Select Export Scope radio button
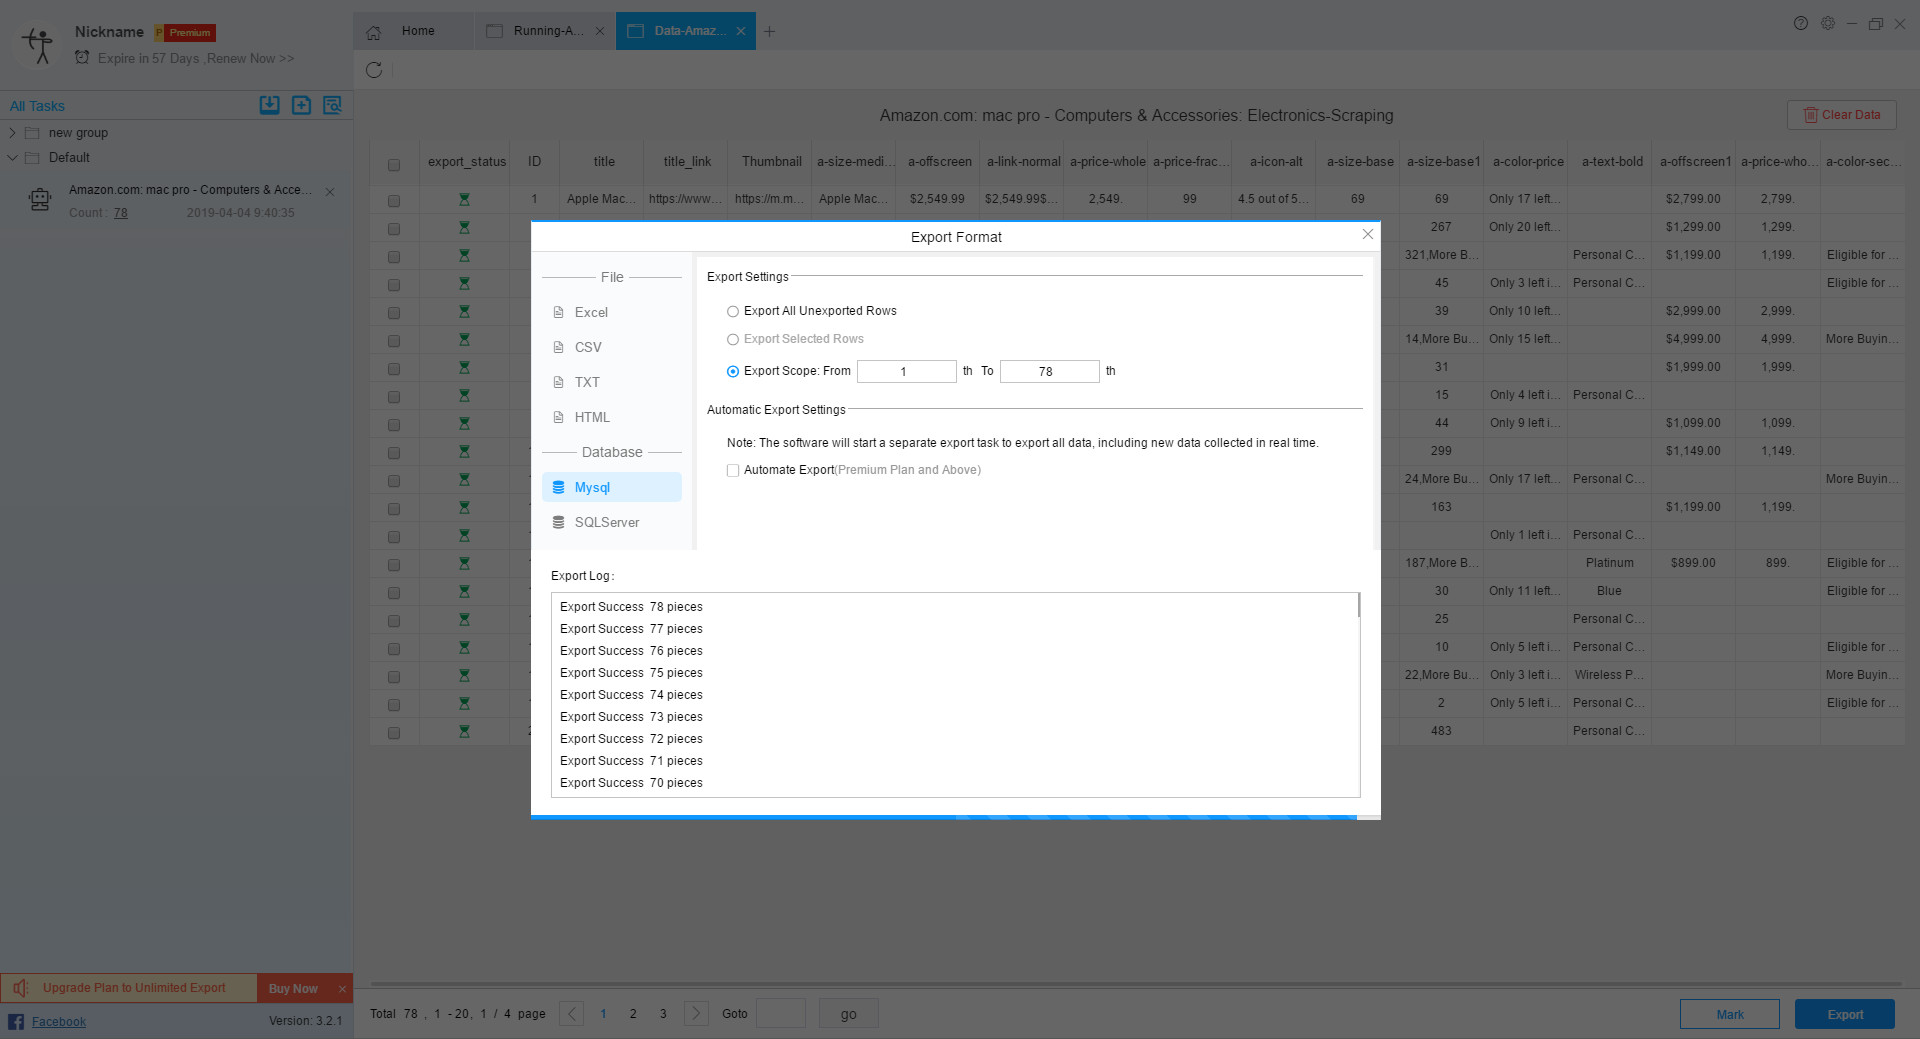The height and width of the screenshot is (1039, 1920). point(733,371)
